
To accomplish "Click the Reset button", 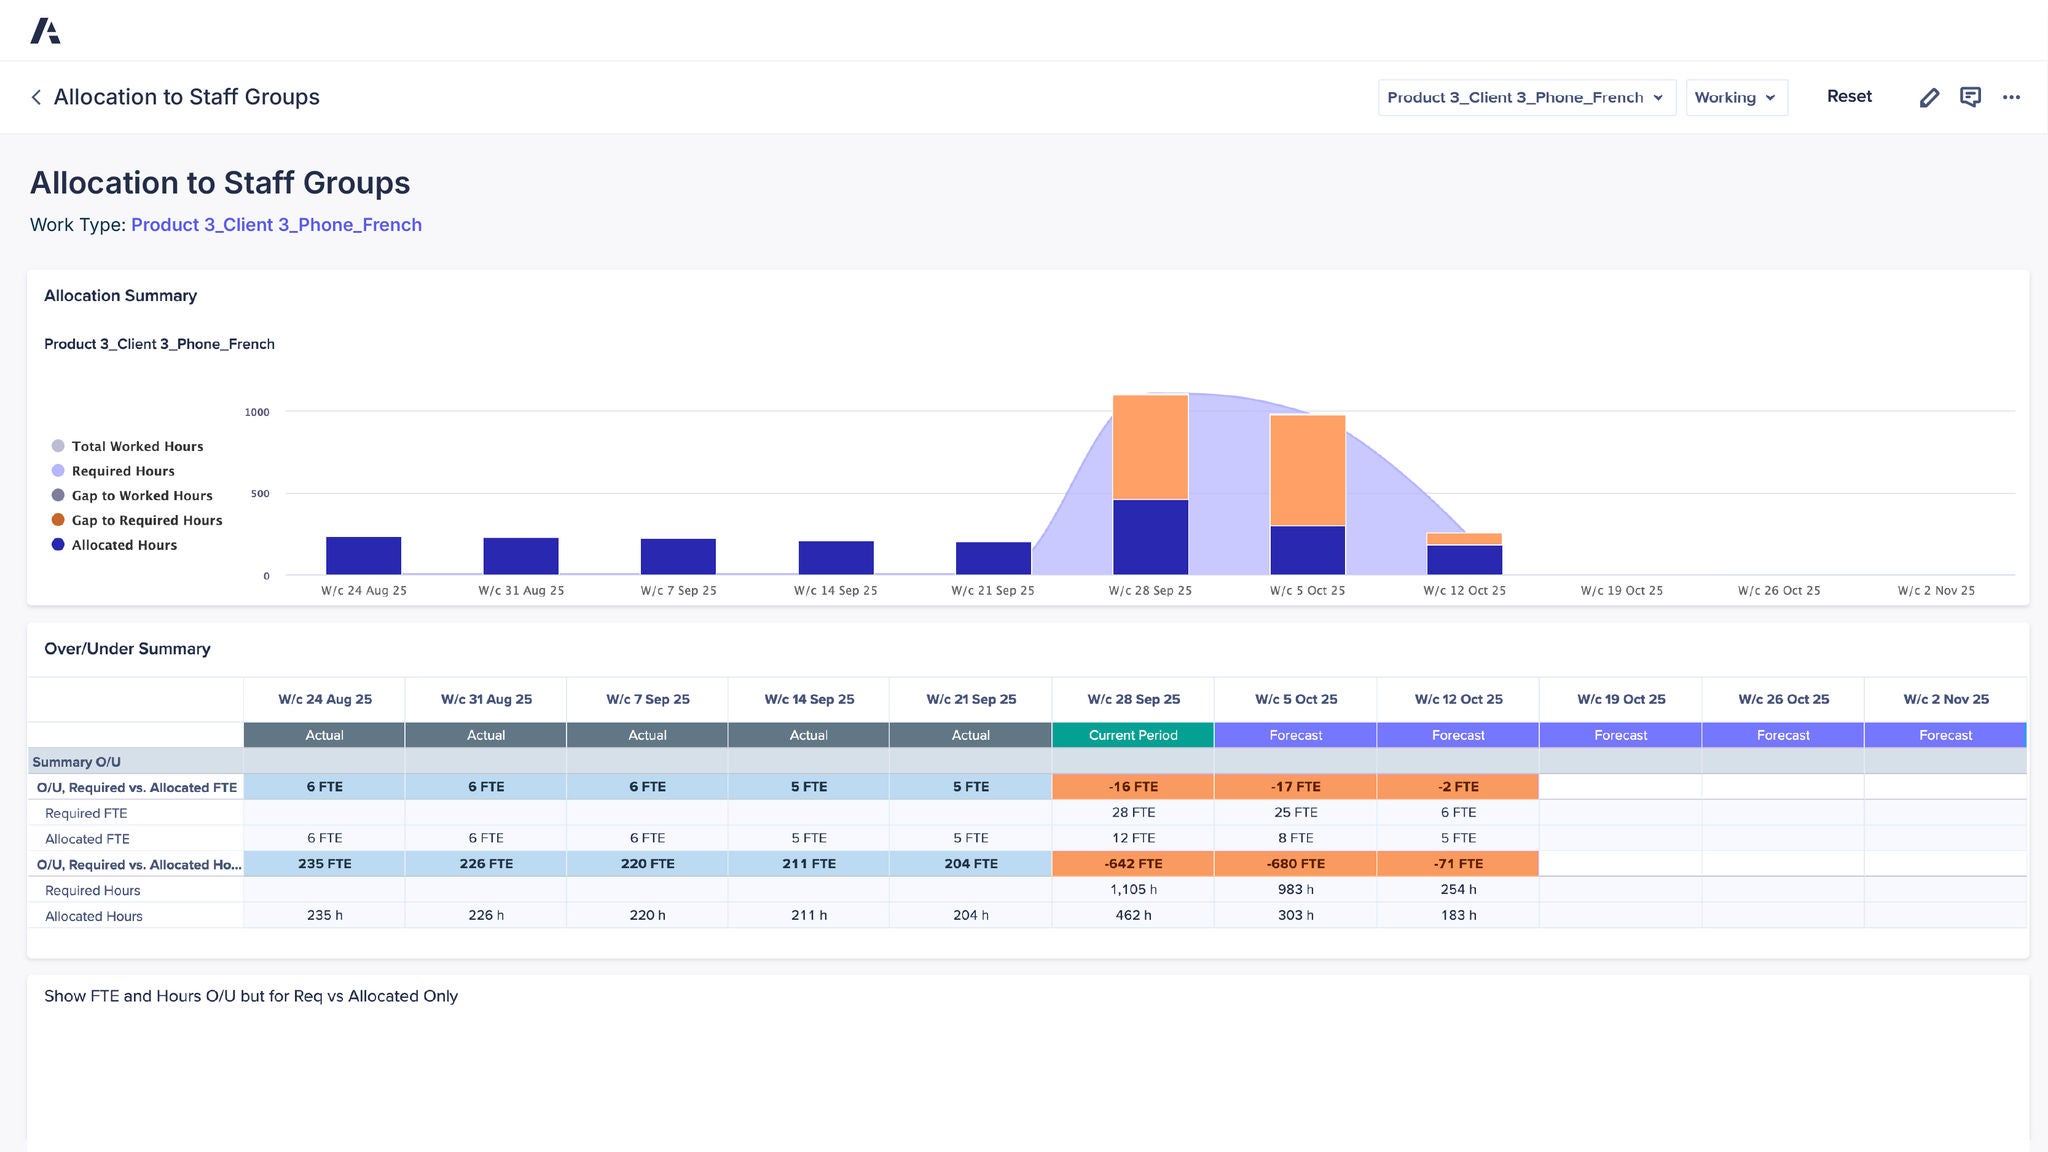I will [x=1849, y=96].
